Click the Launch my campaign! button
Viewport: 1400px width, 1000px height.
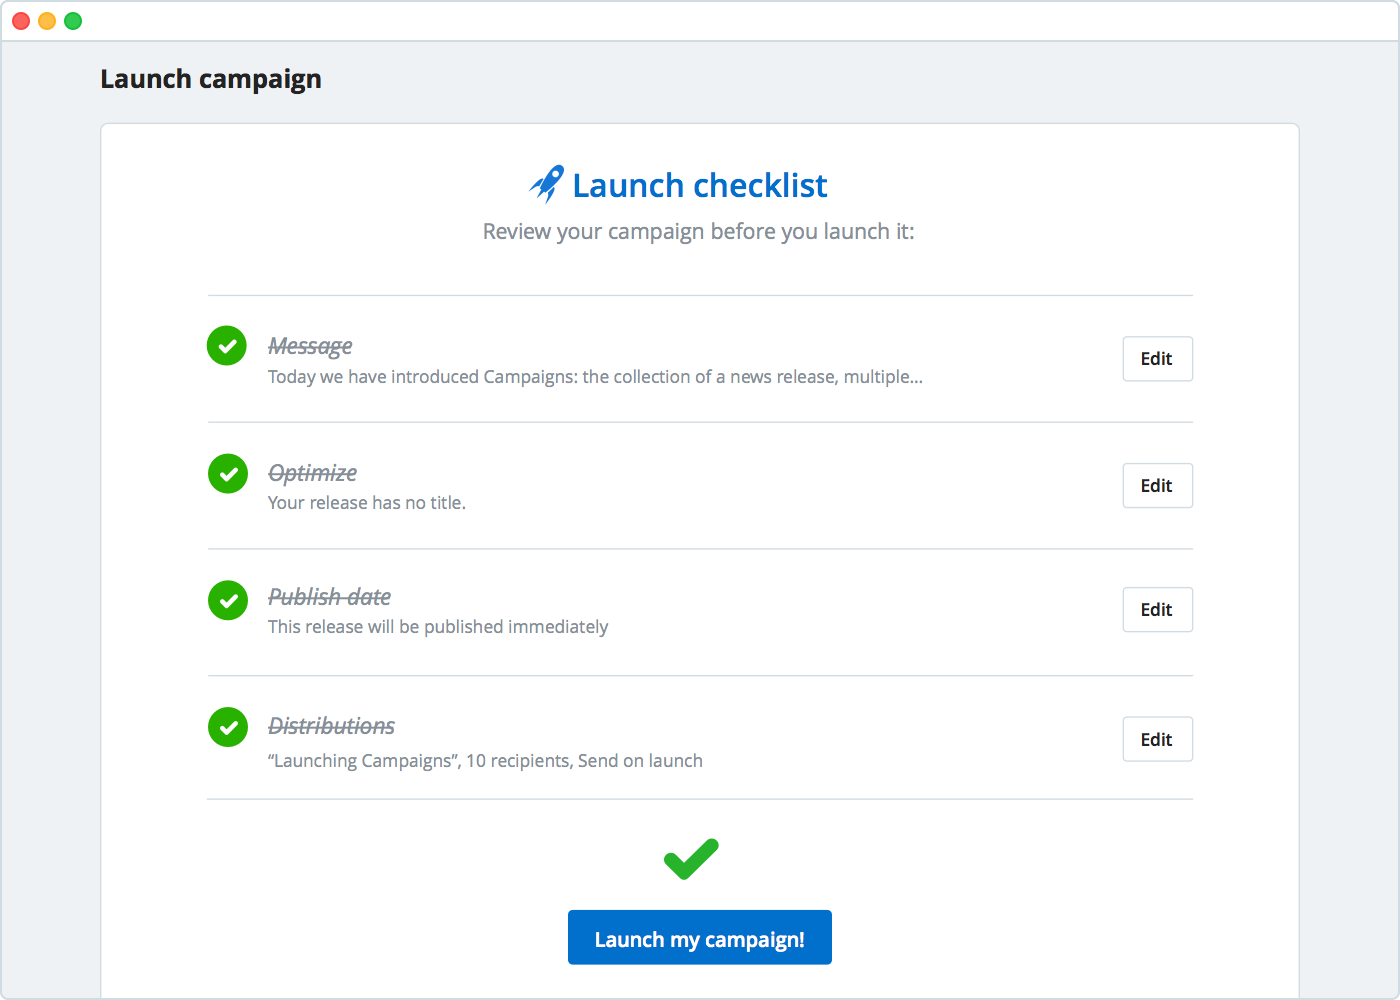tap(700, 938)
